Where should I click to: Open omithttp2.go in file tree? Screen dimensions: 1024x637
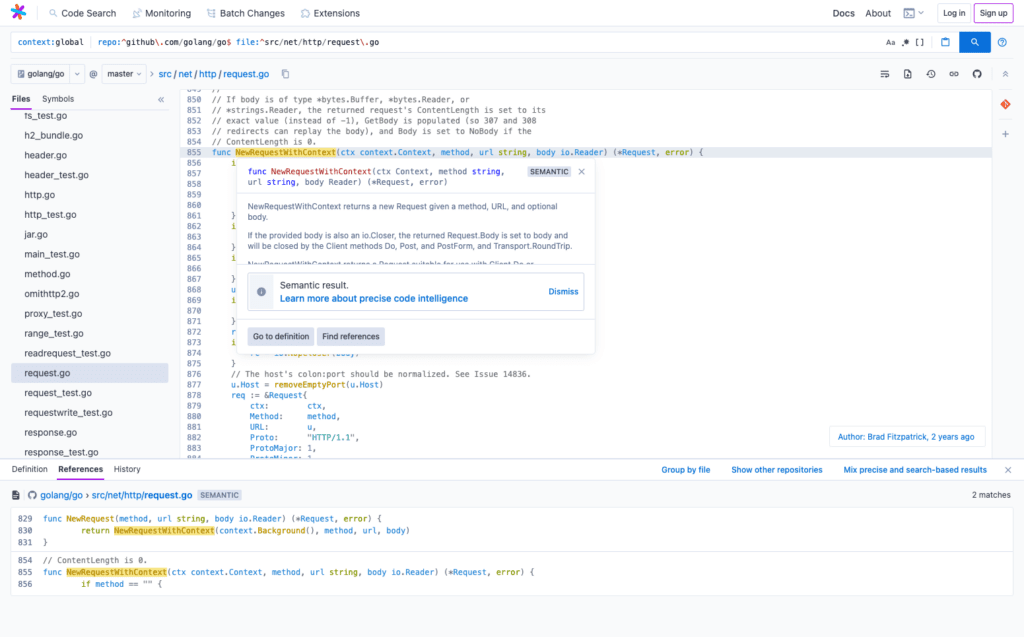tap(52, 293)
